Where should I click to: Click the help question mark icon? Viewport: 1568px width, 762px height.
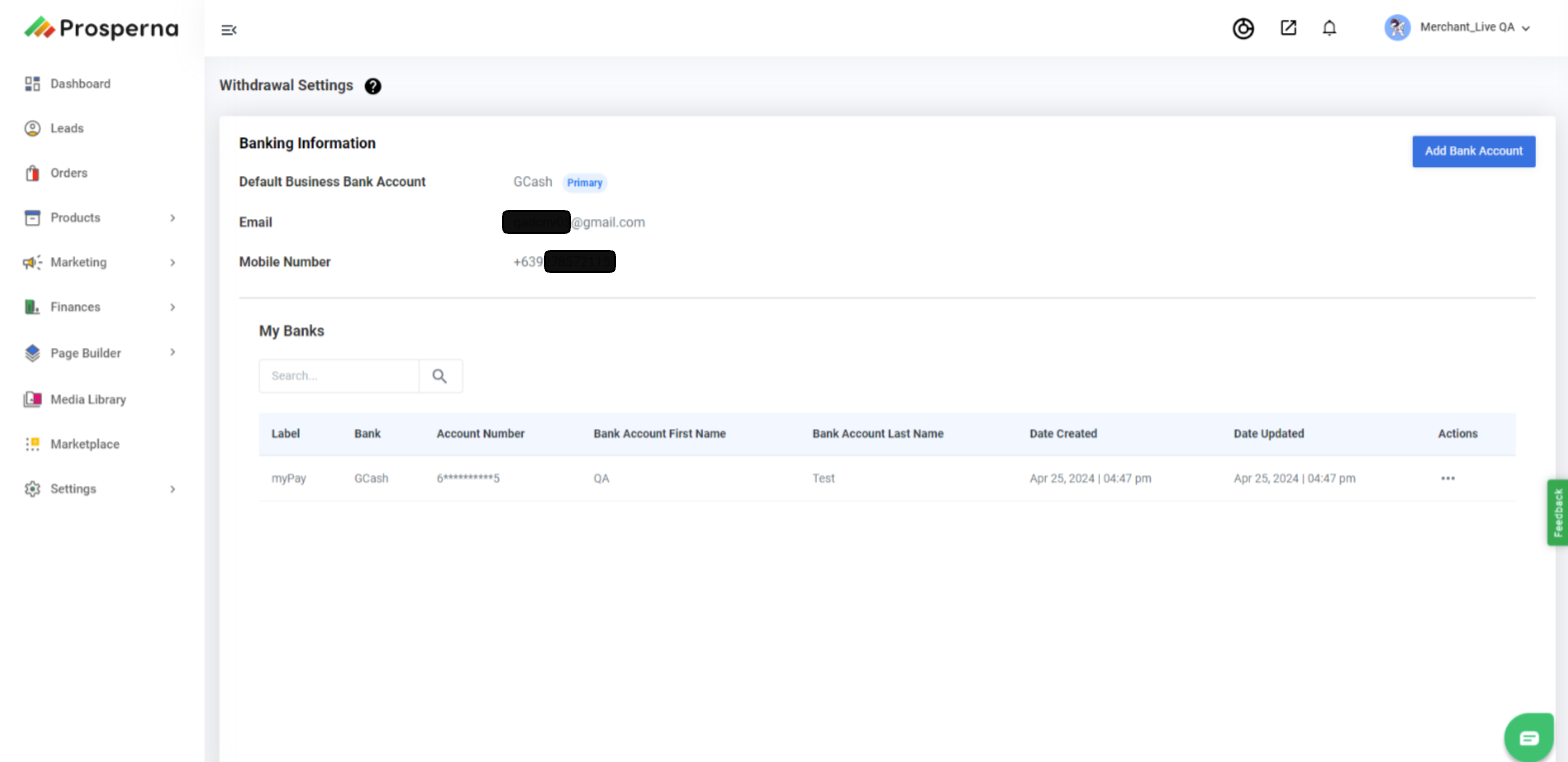[x=373, y=86]
